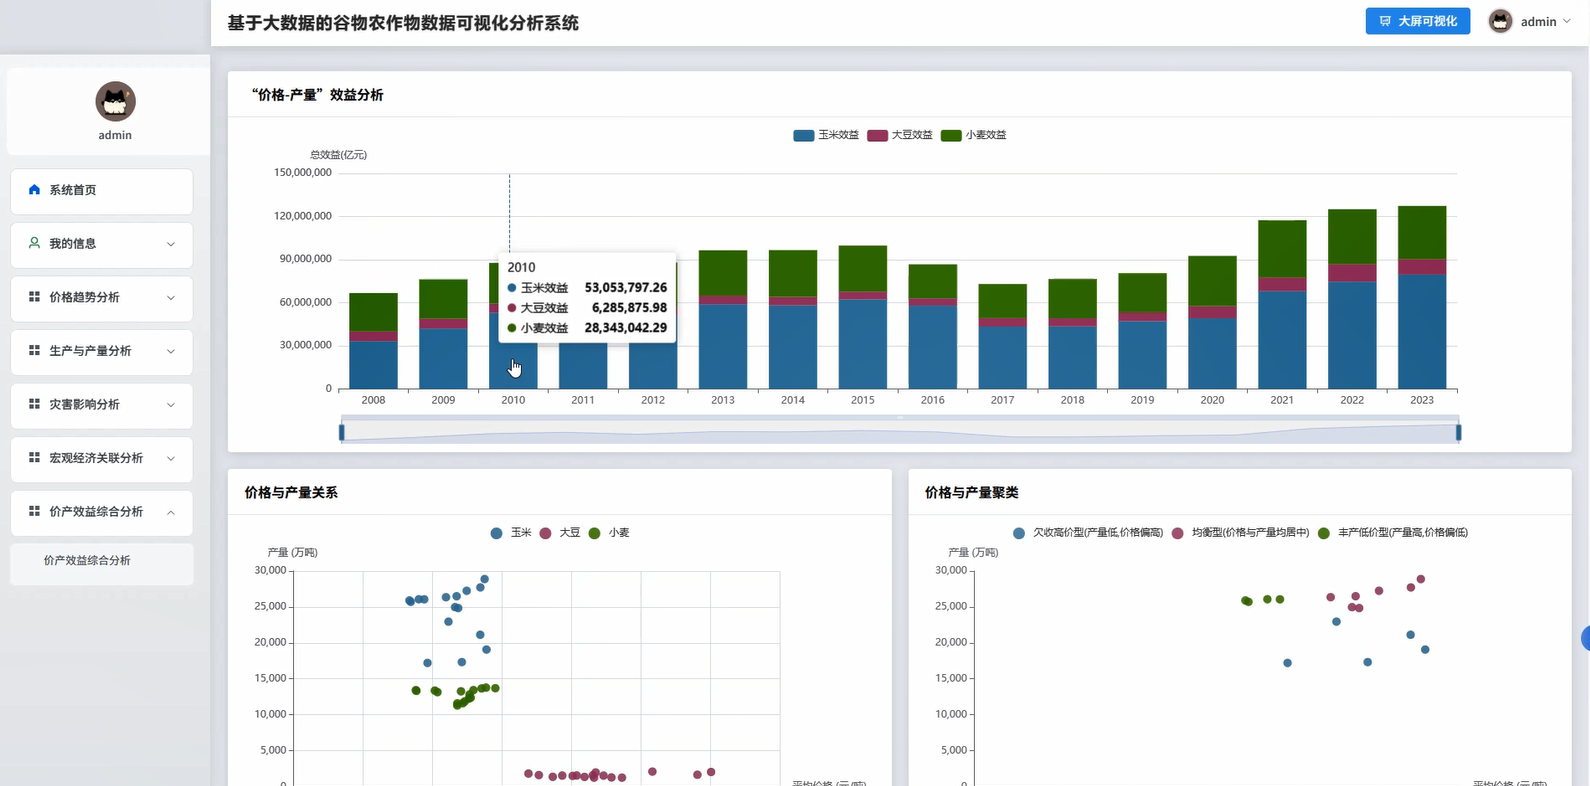Open the 我的信息 menu label

click(73, 243)
